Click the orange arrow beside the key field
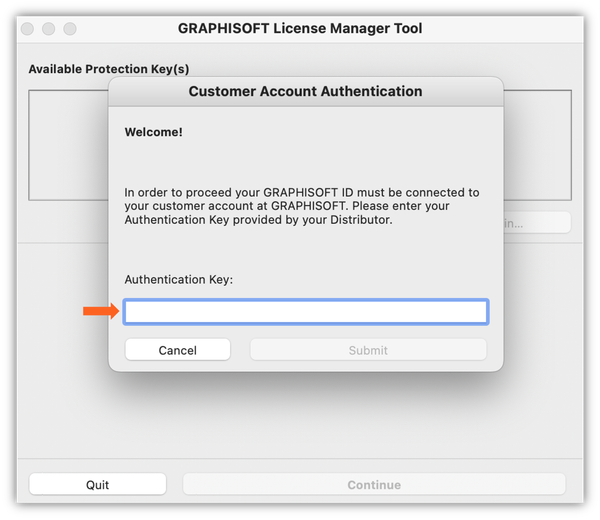600x520 pixels. coord(100,312)
